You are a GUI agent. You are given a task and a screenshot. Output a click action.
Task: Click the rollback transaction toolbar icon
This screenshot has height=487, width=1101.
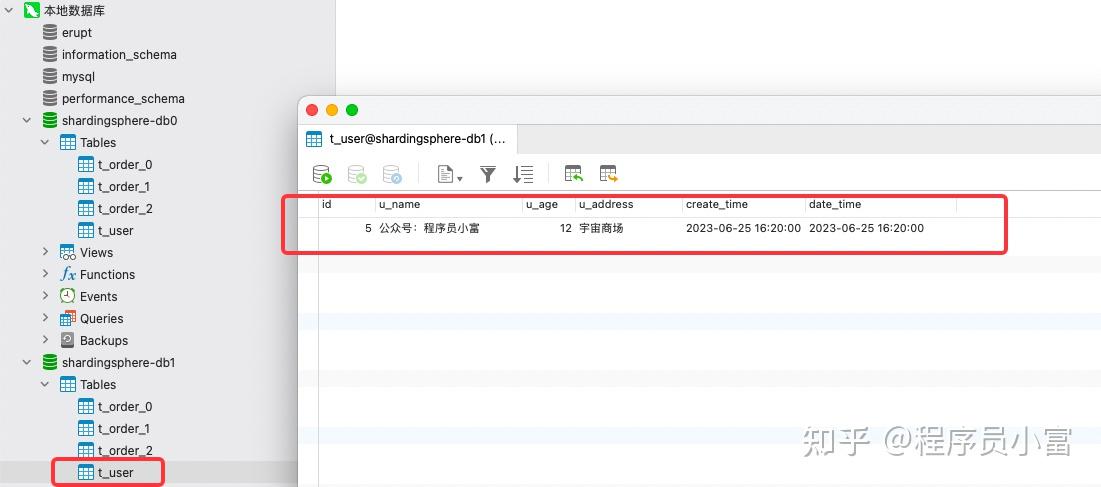[392, 174]
